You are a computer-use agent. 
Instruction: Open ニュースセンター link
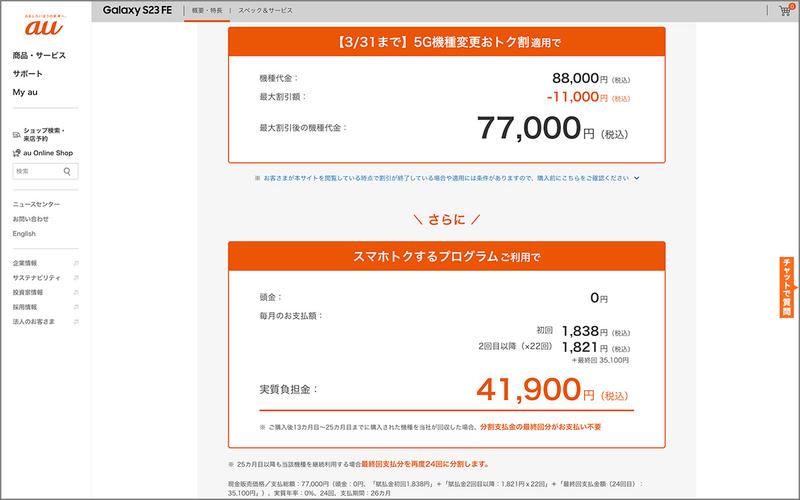(36, 204)
